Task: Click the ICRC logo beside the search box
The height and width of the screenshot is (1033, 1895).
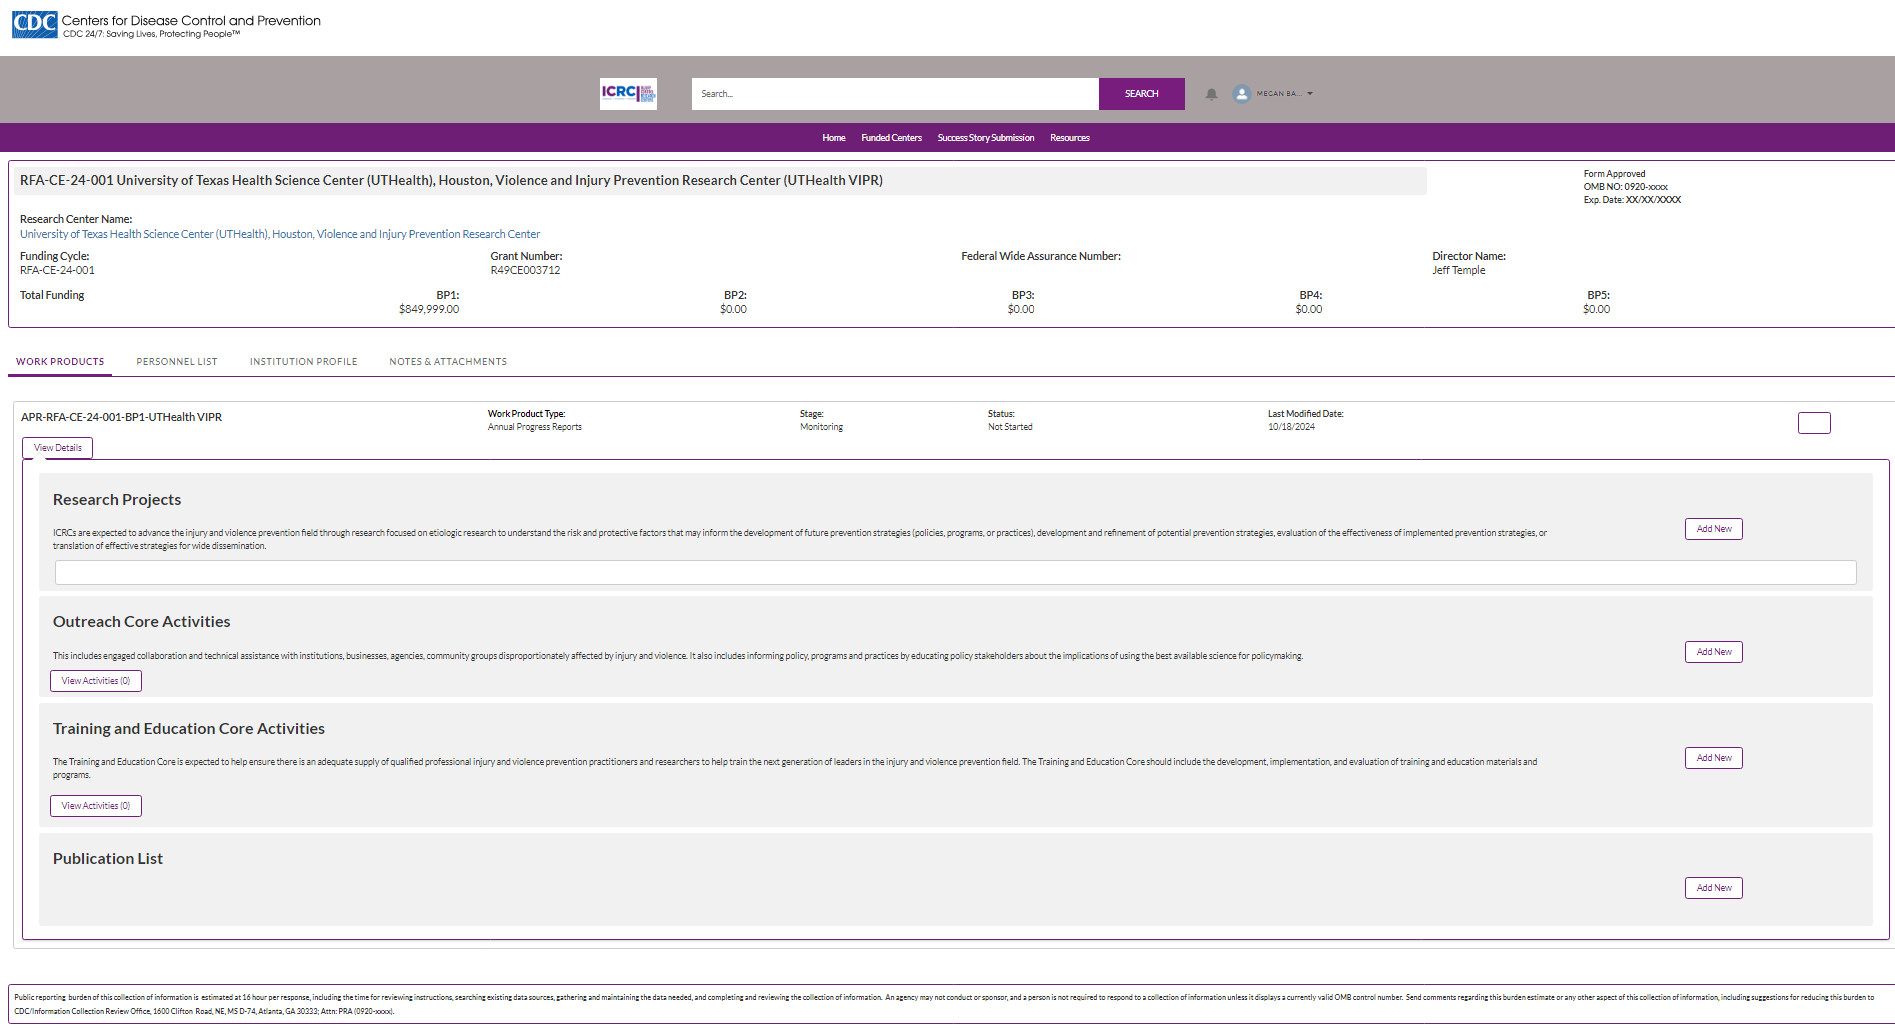Action: click(x=628, y=94)
